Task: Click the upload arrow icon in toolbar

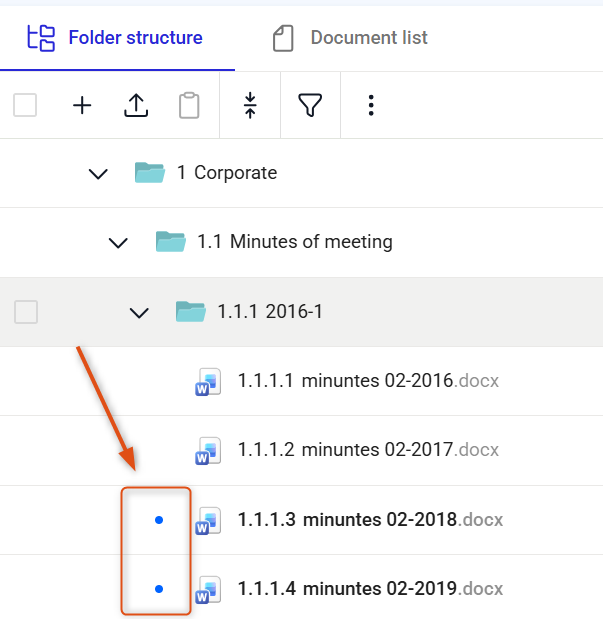Action: [136, 105]
